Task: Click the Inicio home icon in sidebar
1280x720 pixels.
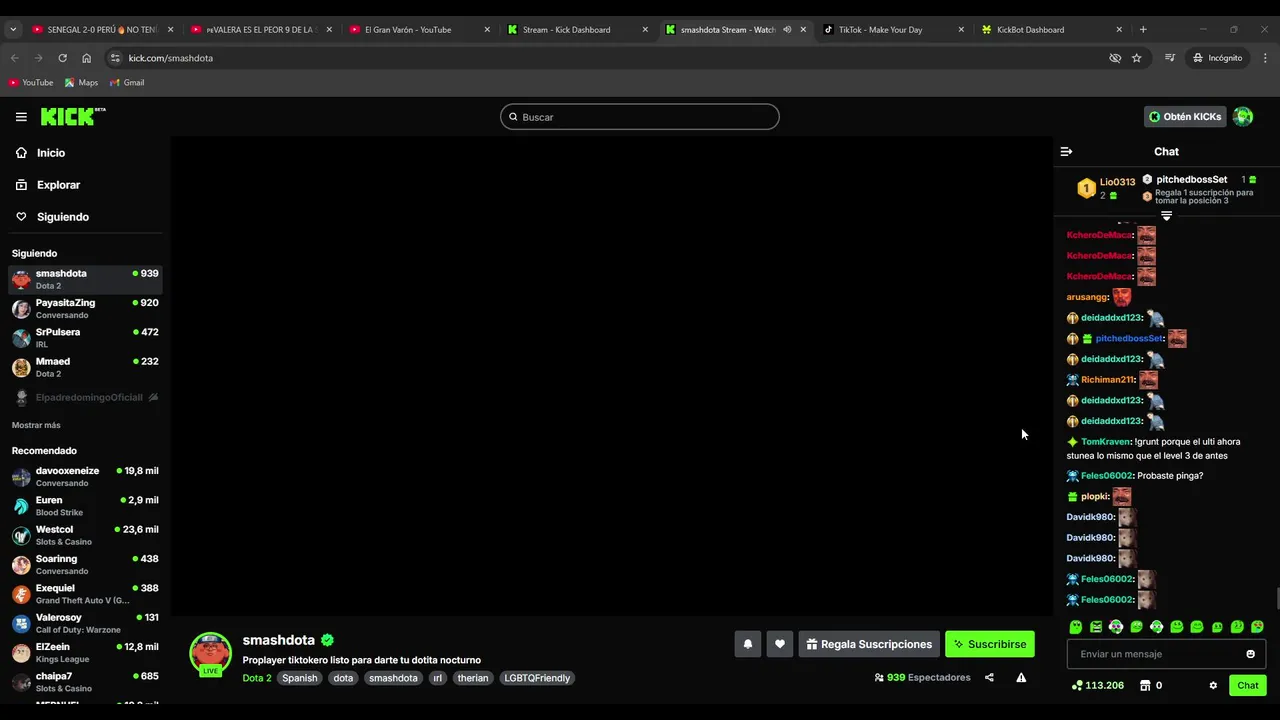Action: point(22,153)
